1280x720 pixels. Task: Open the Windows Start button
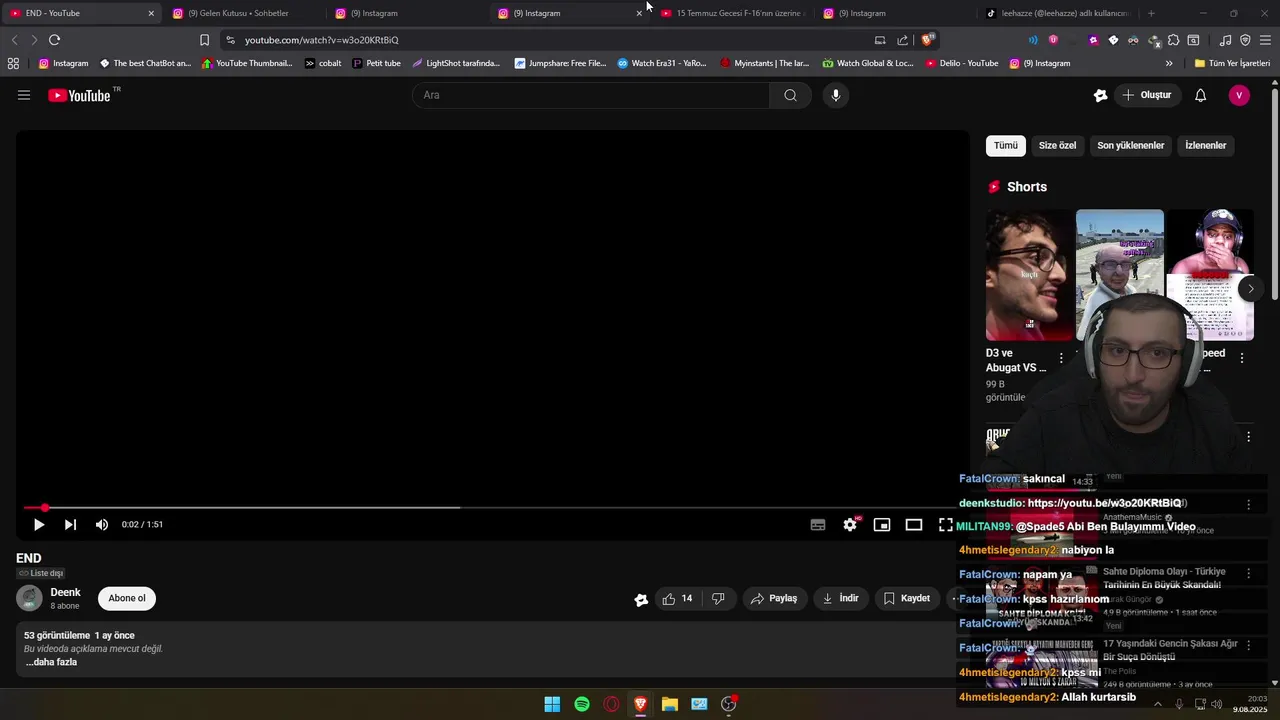pyautogui.click(x=552, y=704)
